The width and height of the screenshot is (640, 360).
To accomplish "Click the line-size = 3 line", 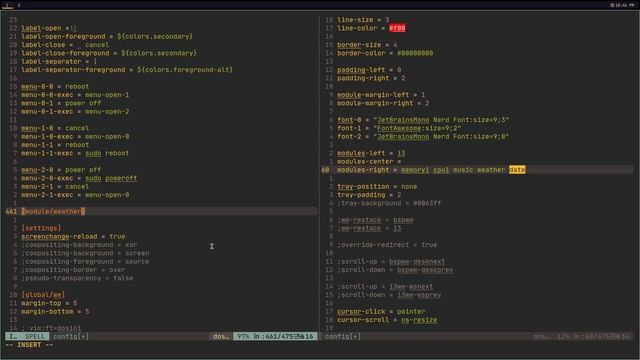I will click(x=363, y=20).
